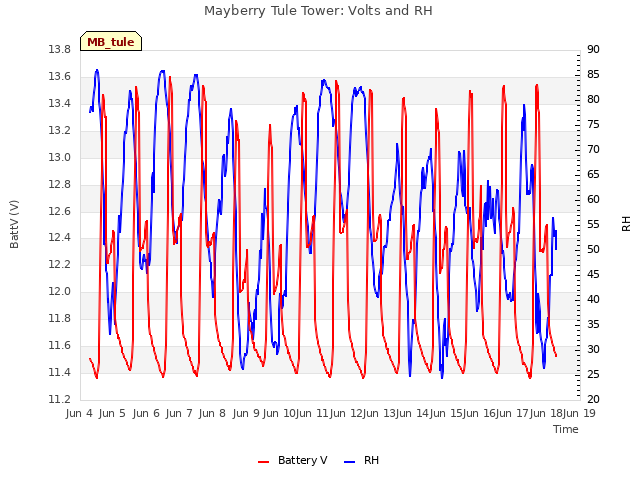Click the 85 right axis tick label

[593, 74]
